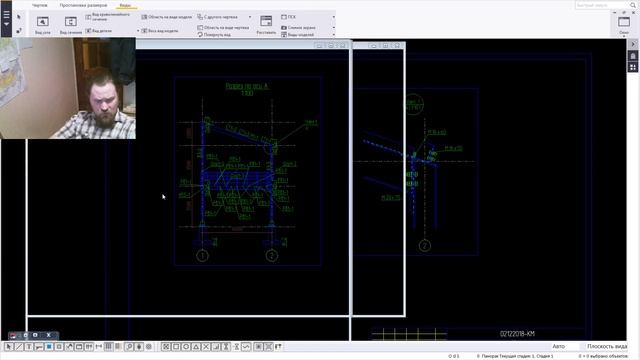Toggle snap to perpendicular points
The image size is (640, 360).
[216, 347]
